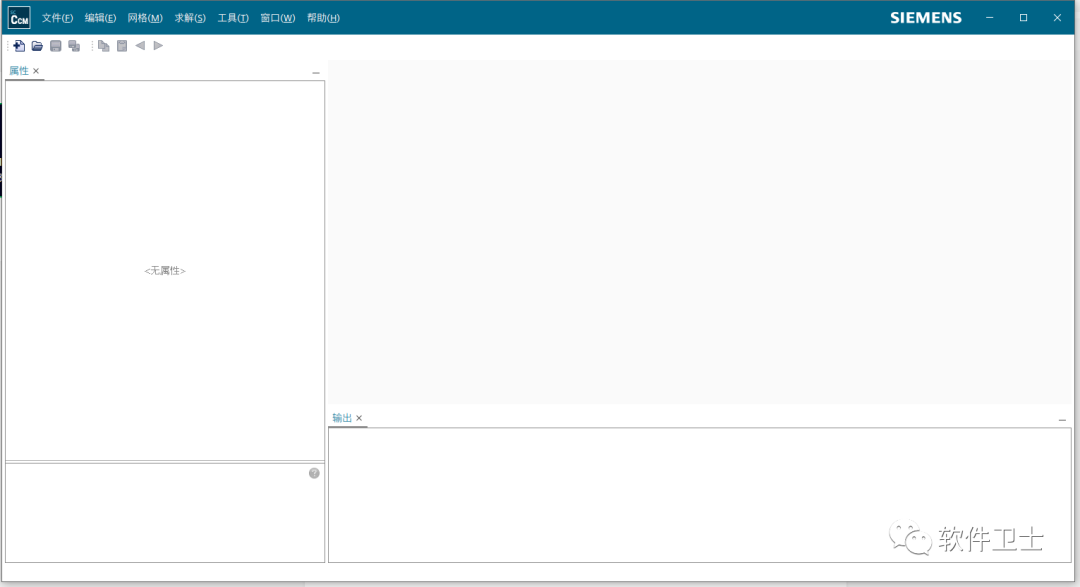Click the Forward arrow in toolbar
Screen dimensions: 1080x587
[x=158, y=45]
